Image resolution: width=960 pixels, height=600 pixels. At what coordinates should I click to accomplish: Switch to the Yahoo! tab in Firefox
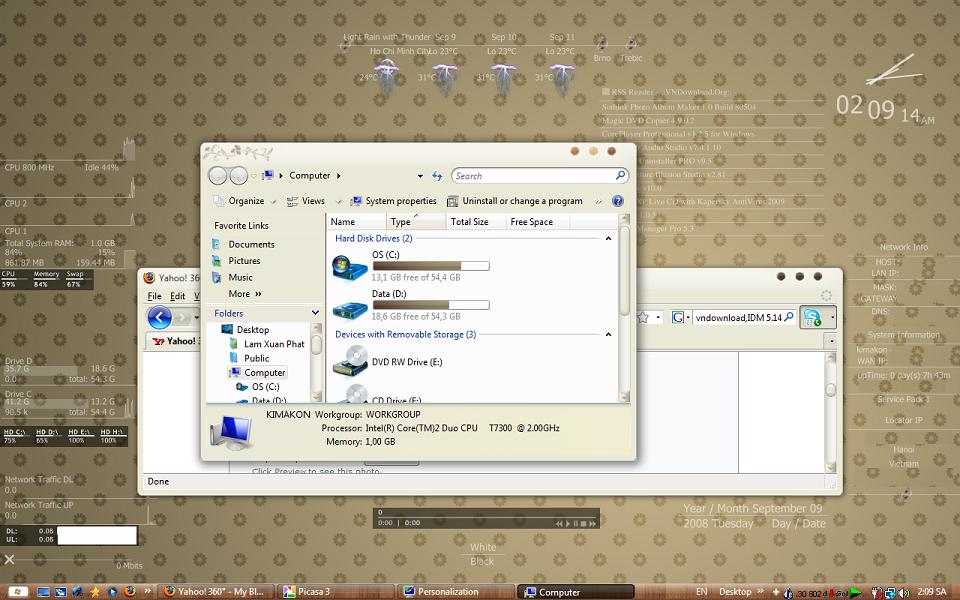click(x=174, y=341)
